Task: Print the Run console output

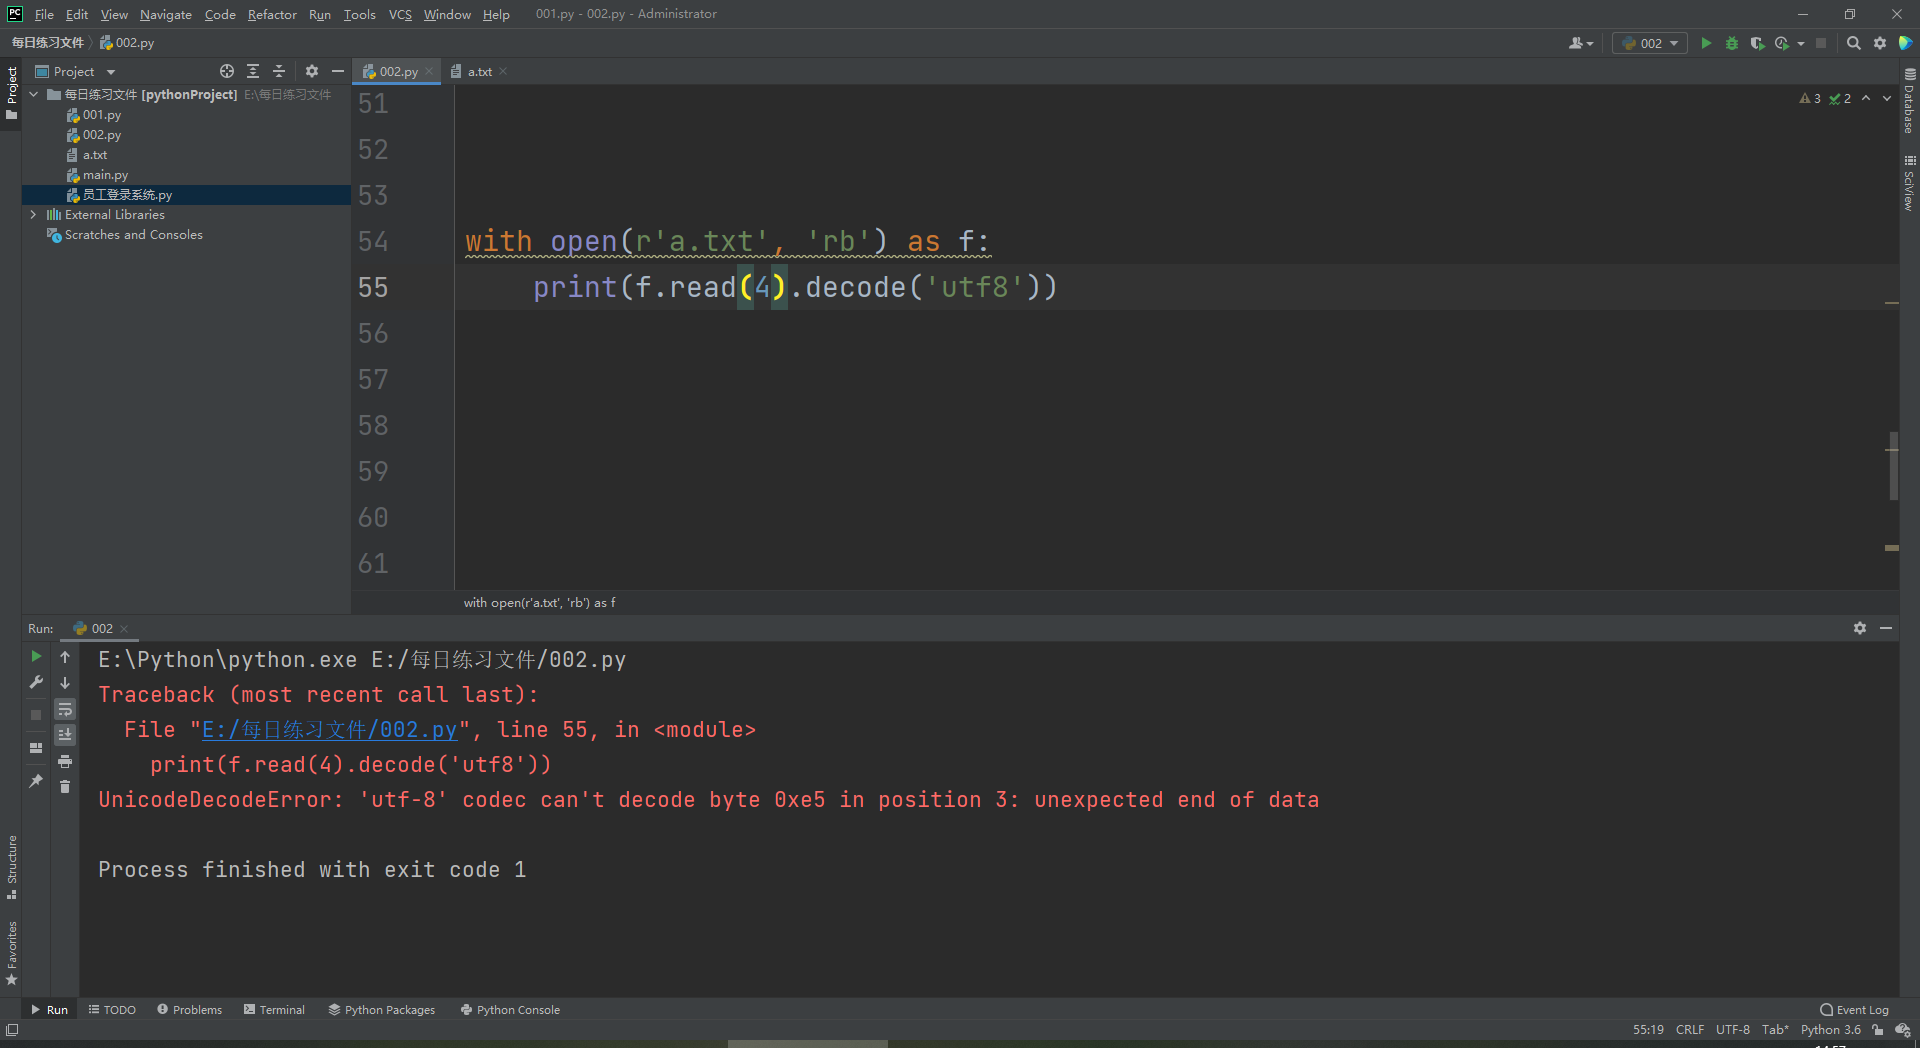Action: click(x=65, y=762)
